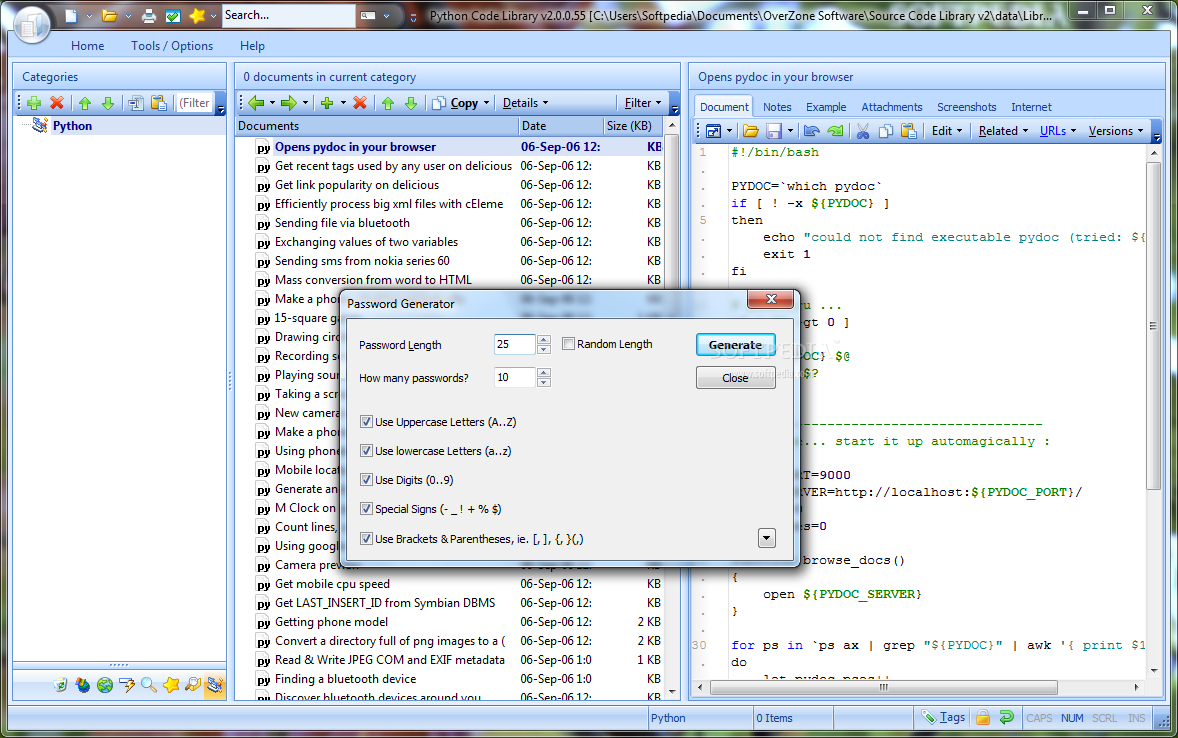Viewport: 1178px width, 738px height.
Task: Click the open folder icon in title bar
Action: tap(110, 16)
